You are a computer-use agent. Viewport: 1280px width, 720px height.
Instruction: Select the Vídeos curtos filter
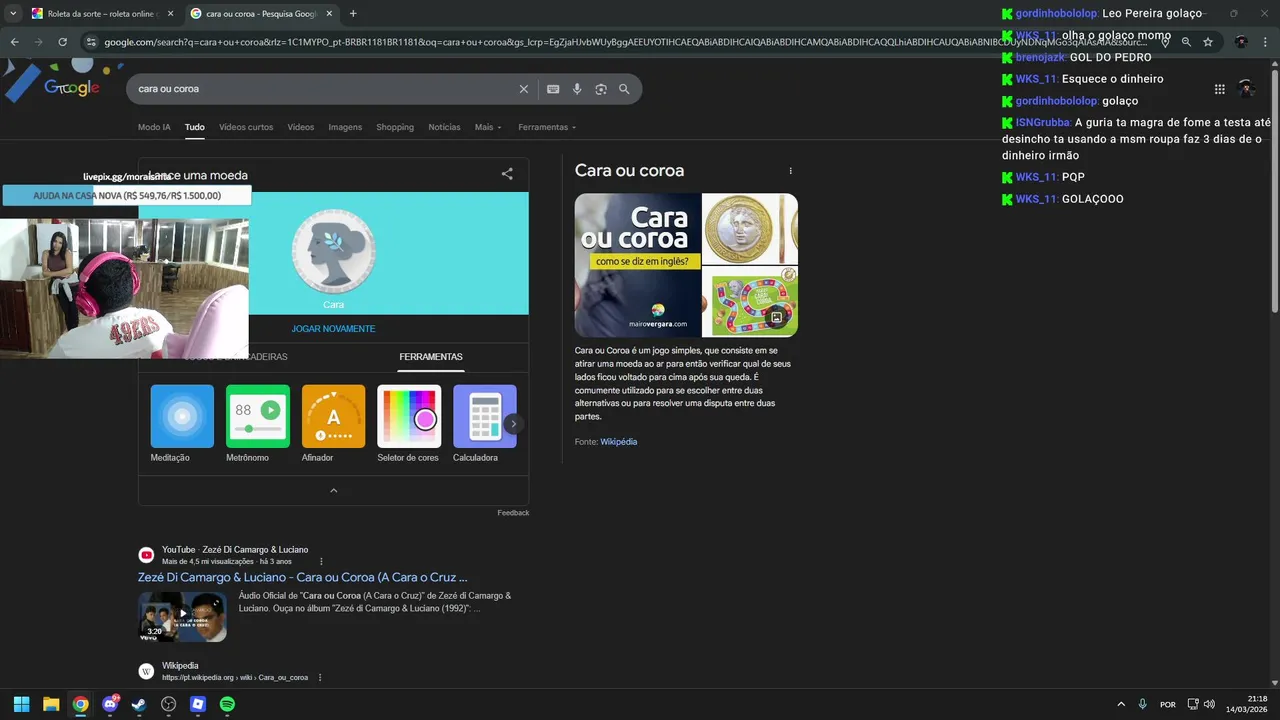[x=246, y=127]
